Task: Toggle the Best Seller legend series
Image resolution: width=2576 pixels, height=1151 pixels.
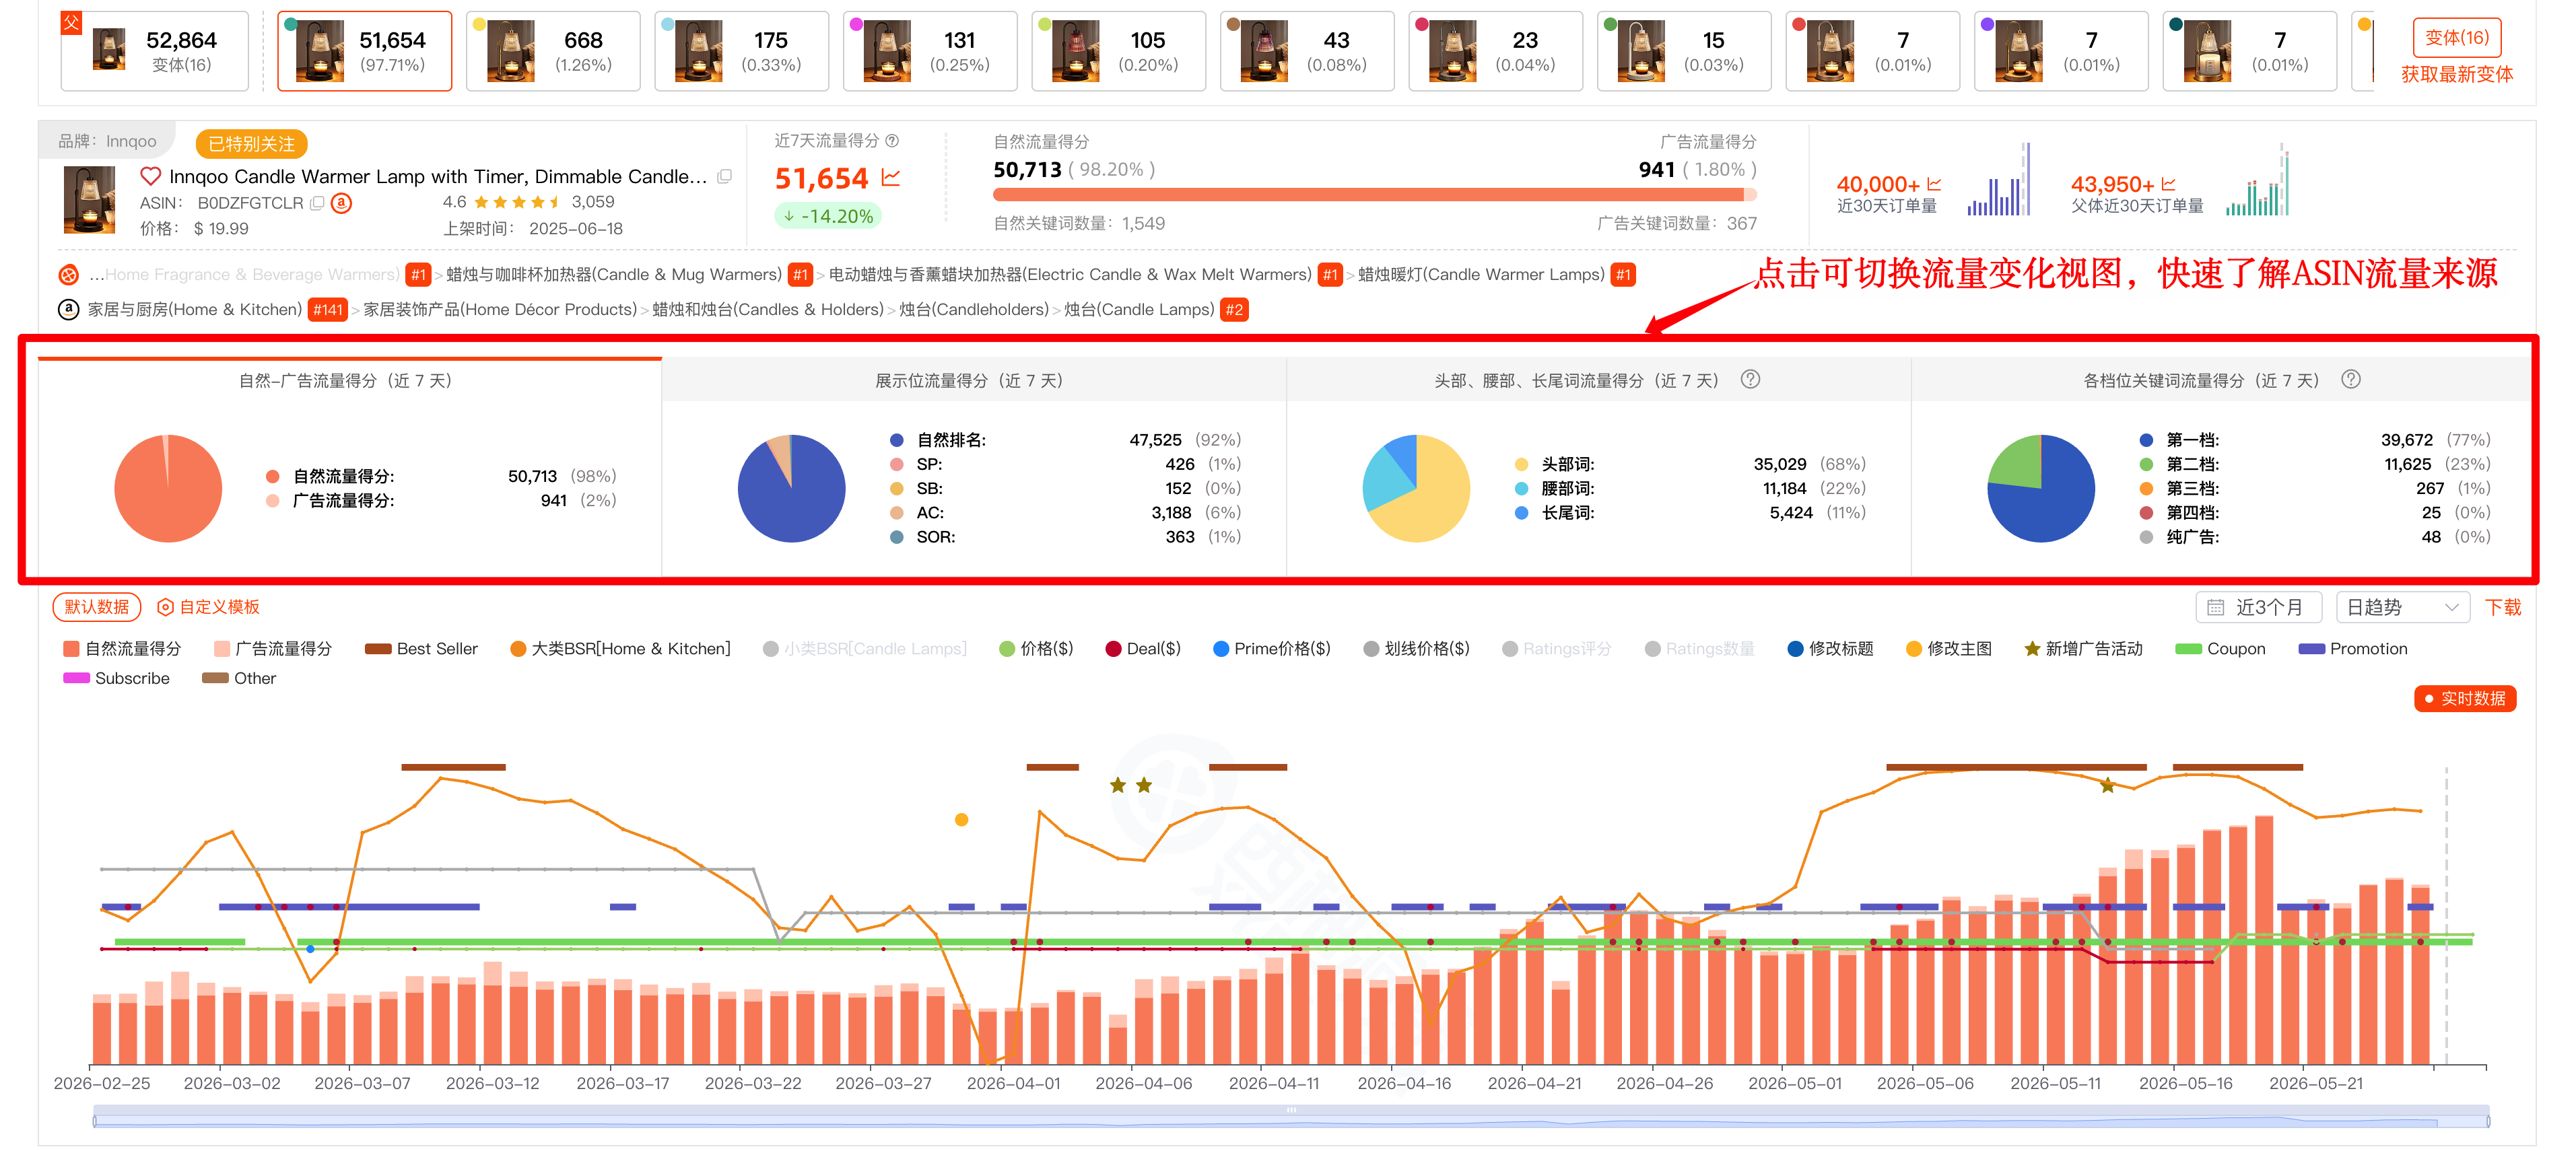Action: (x=421, y=649)
